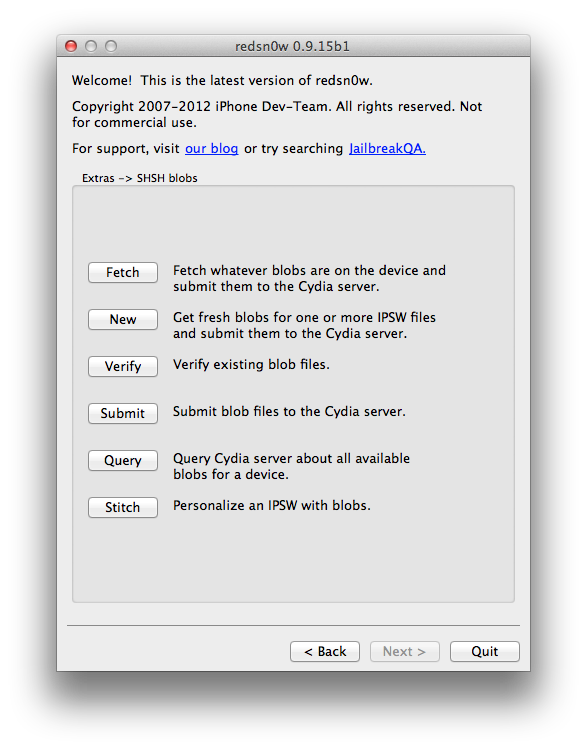
Task: Select the New blobs button
Action: (x=122, y=319)
